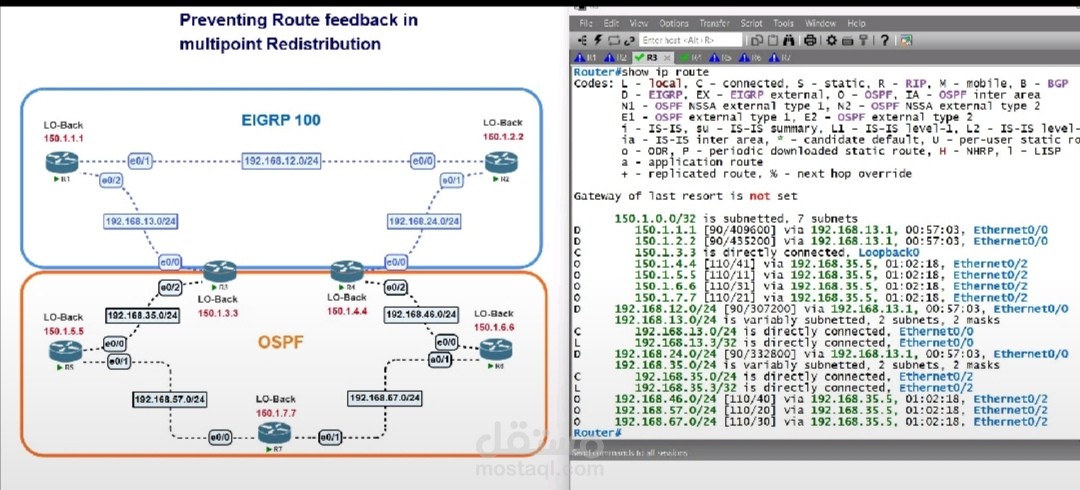Click the Connect in Tab toolbar icon

(614, 41)
